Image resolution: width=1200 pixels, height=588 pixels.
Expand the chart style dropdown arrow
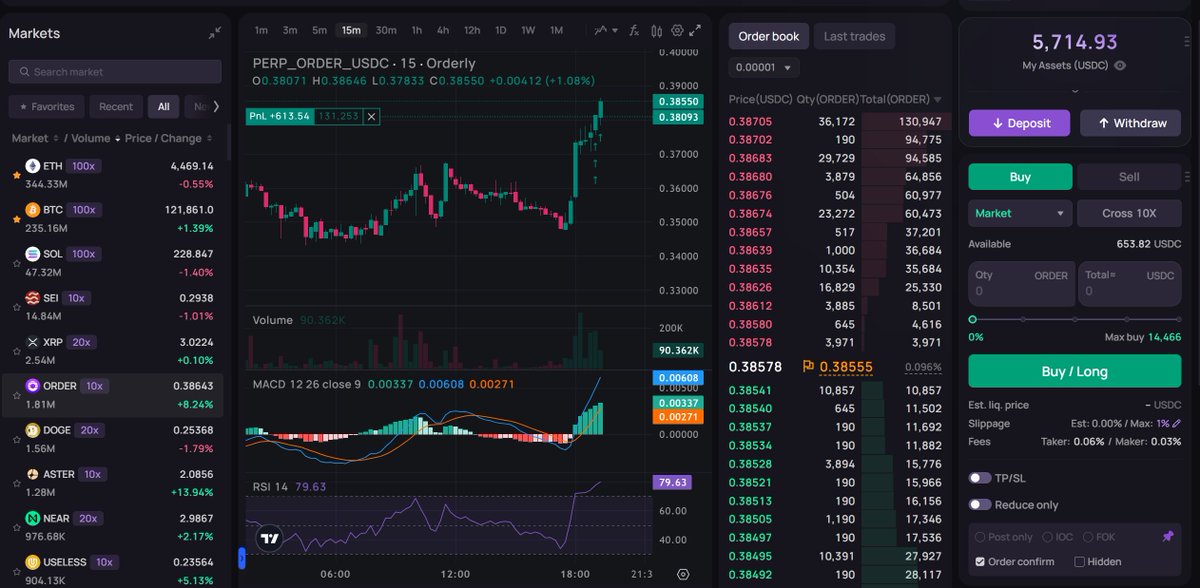point(613,30)
